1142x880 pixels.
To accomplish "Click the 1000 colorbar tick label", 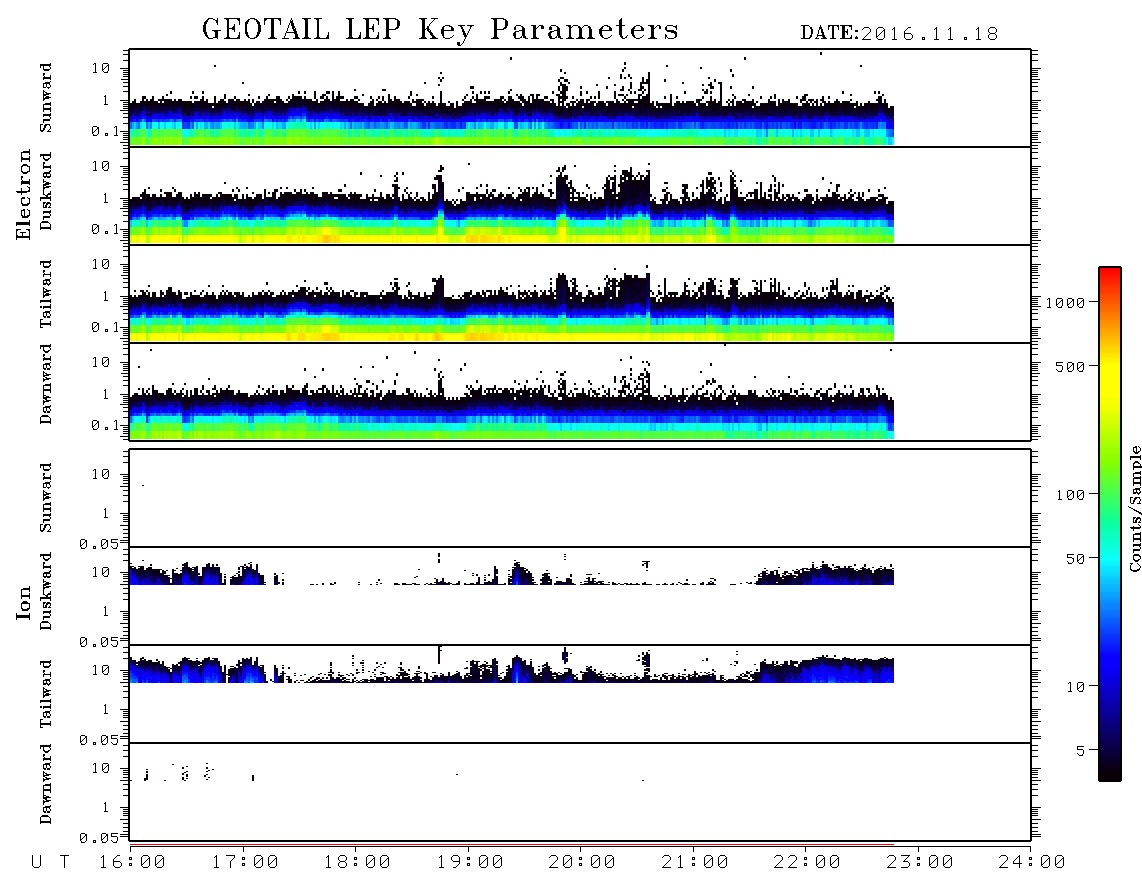I will [1065, 302].
